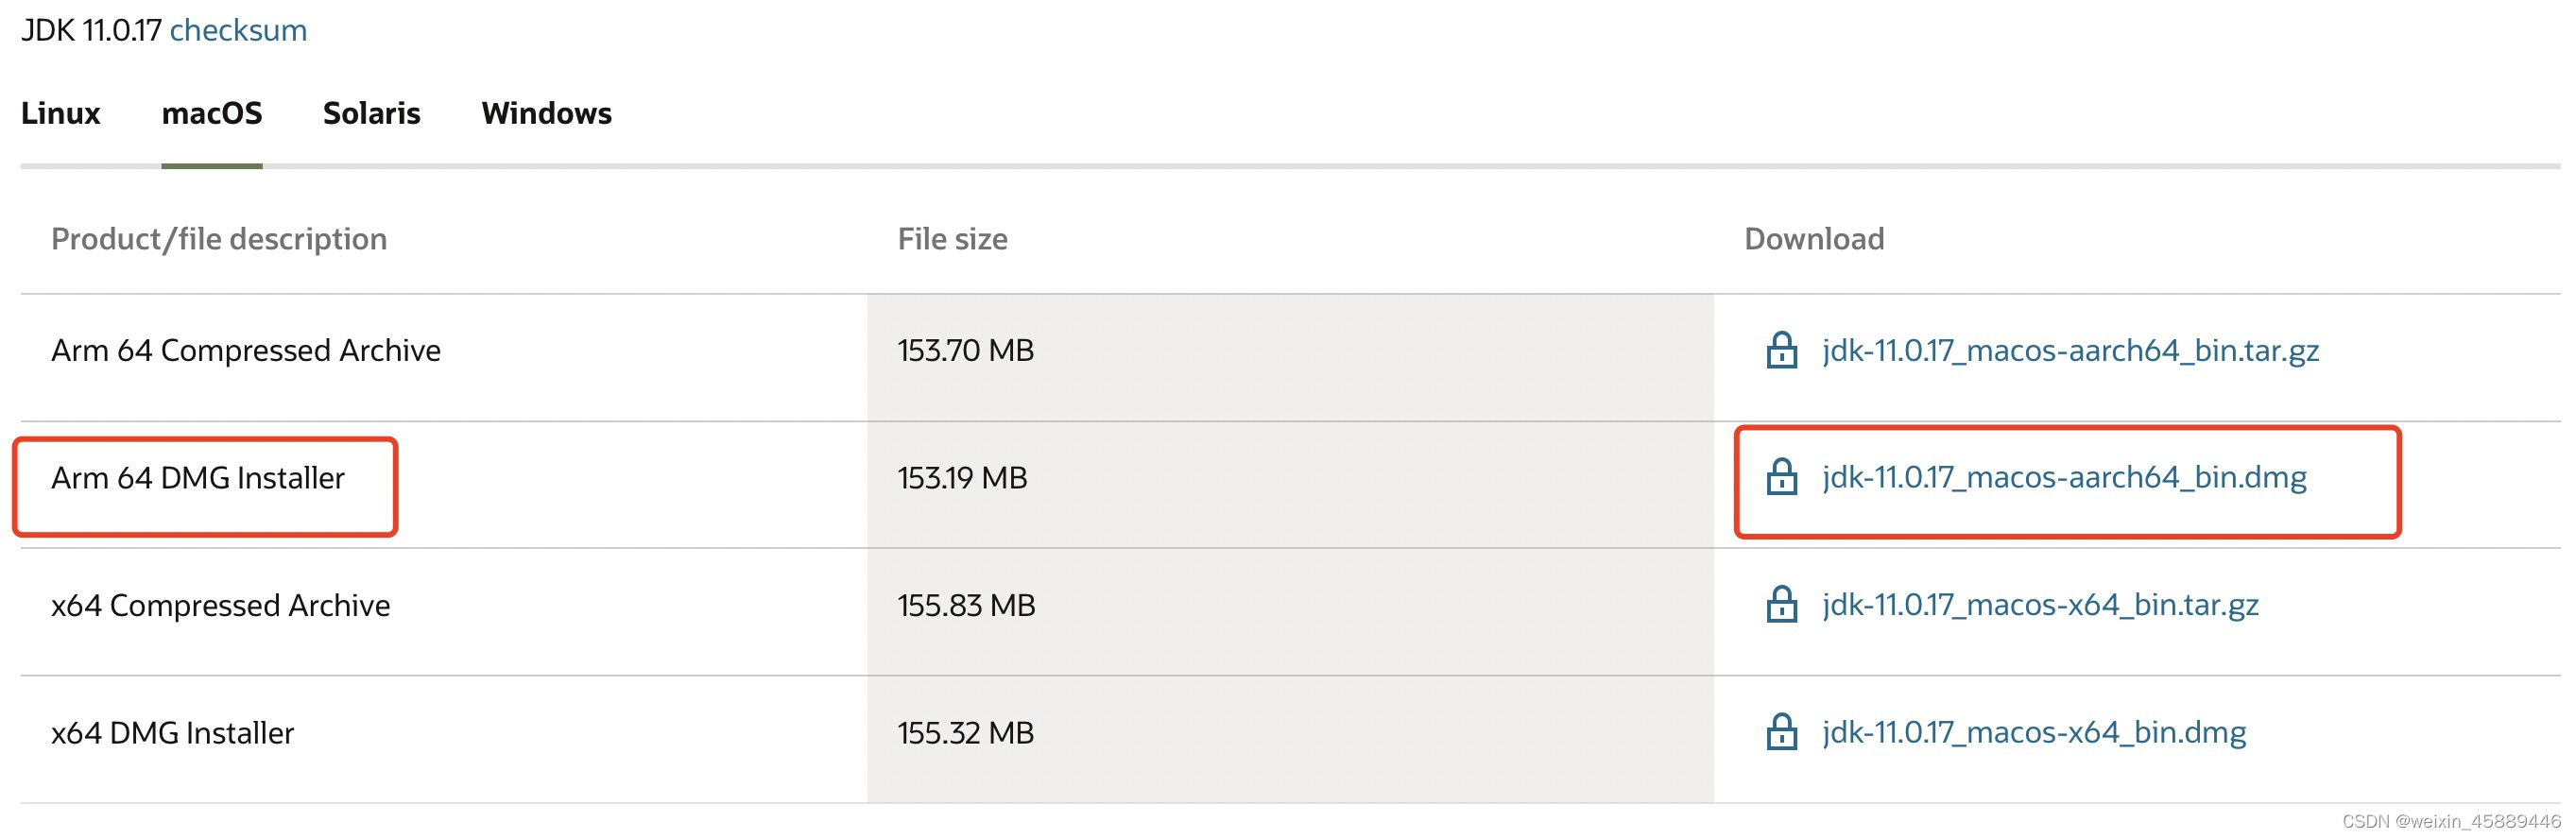Download jdk-11.0.17_macos-x64_bin.tar.gz

click(x=2040, y=605)
